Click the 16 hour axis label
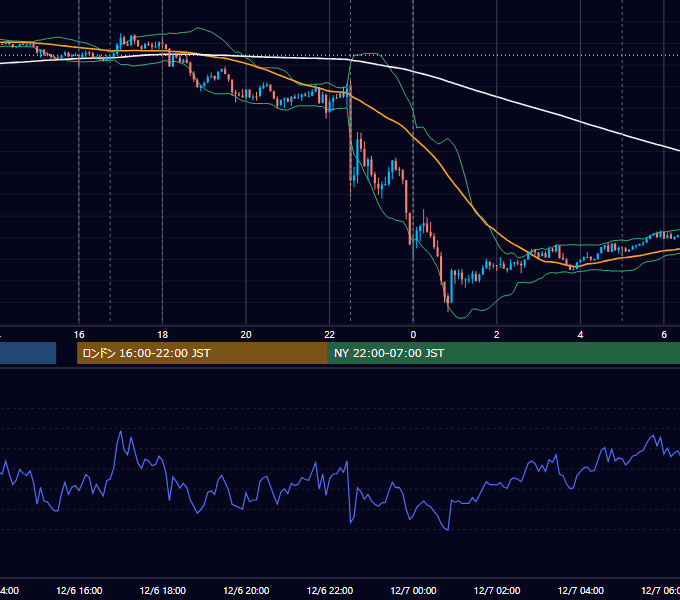The width and height of the screenshot is (680, 600). pos(79,335)
